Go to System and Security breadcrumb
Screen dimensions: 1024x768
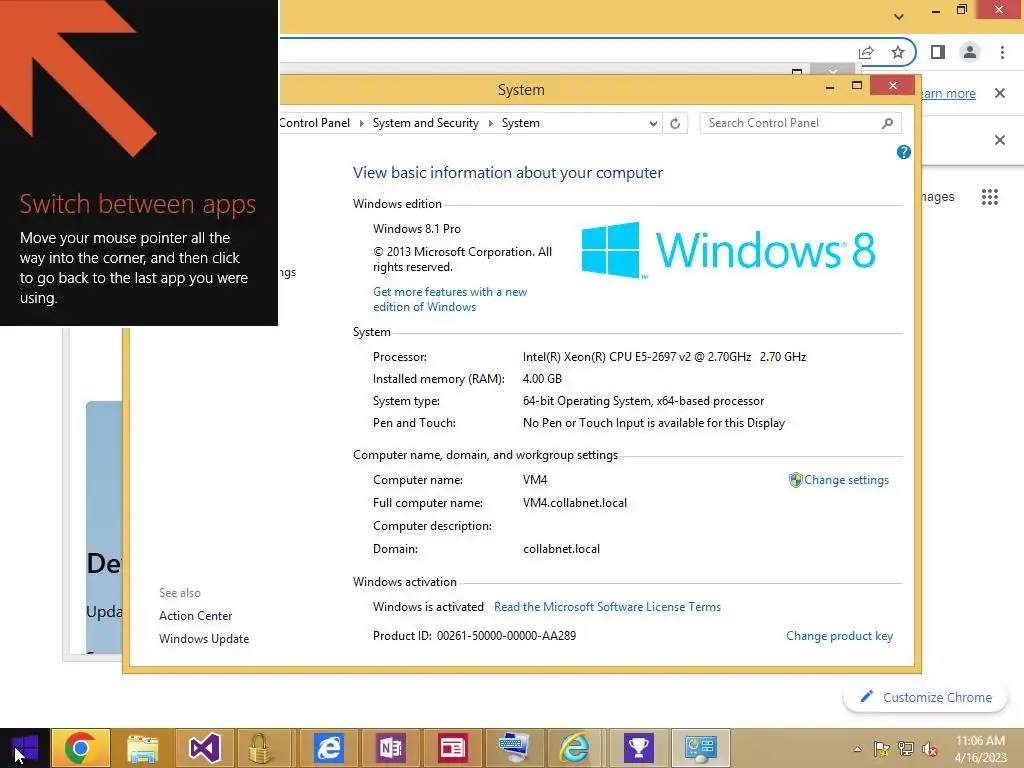pos(426,123)
